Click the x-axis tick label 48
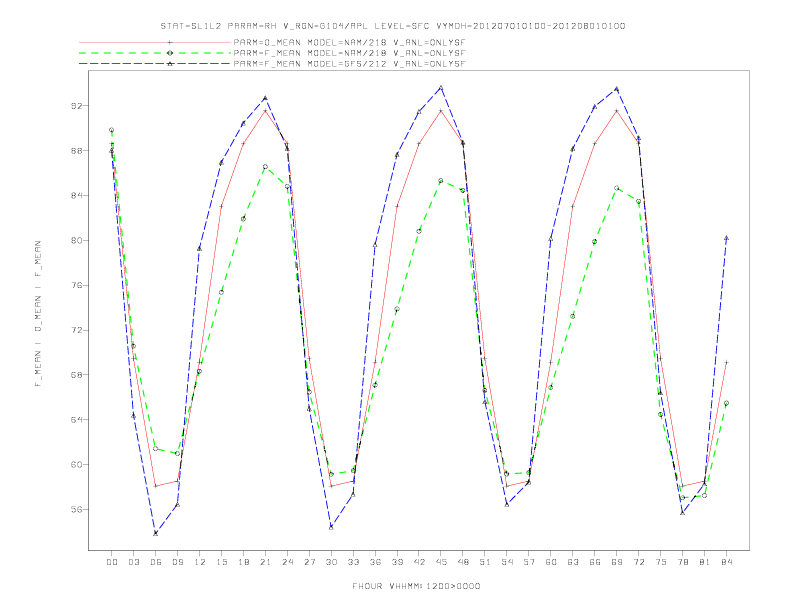The width and height of the screenshot is (792, 612). point(463,562)
